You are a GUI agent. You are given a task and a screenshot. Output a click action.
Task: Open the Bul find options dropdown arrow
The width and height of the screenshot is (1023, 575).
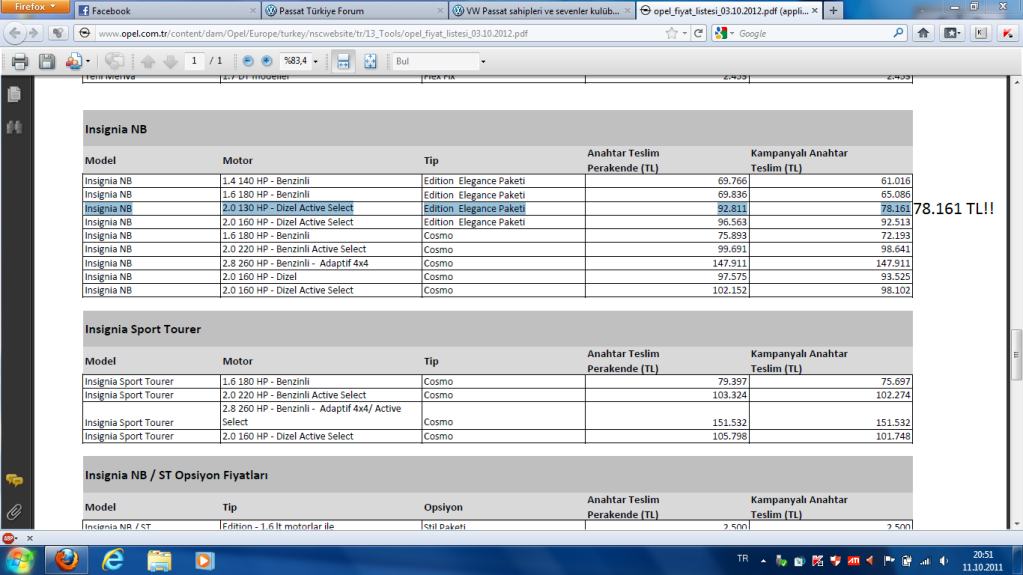pyautogui.click(x=483, y=61)
